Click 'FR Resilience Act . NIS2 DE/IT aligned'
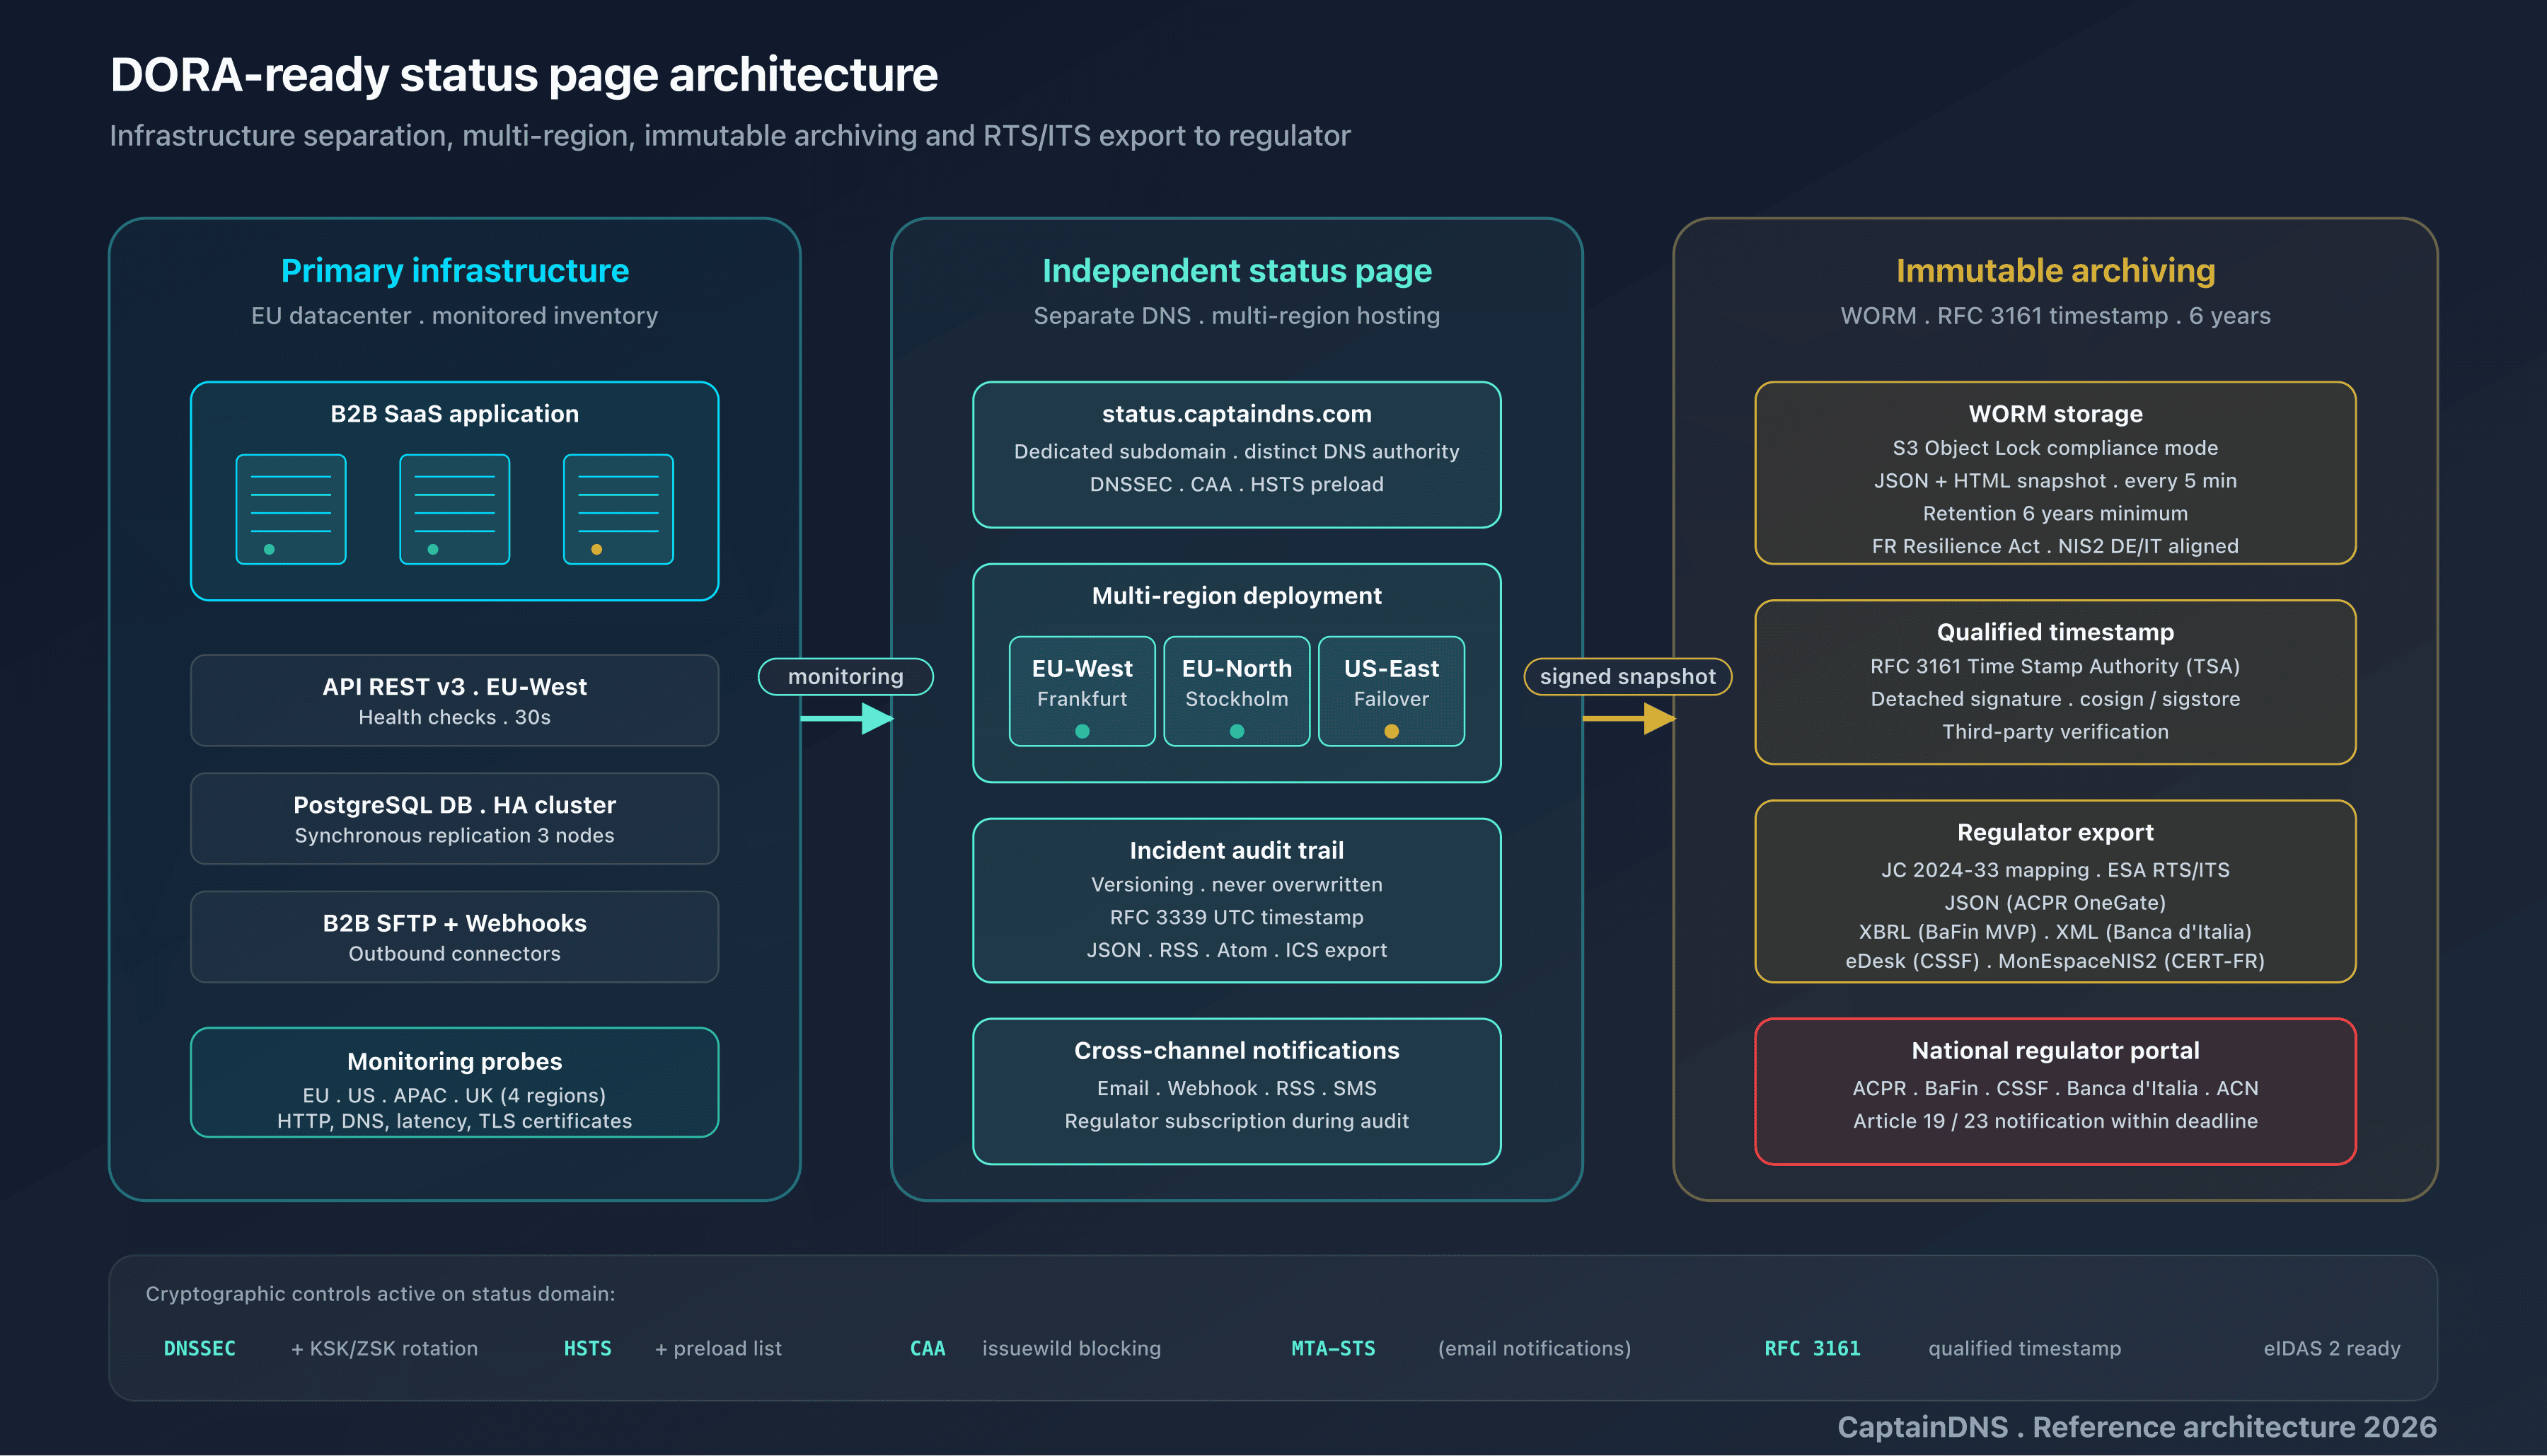 click(2055, 546)
